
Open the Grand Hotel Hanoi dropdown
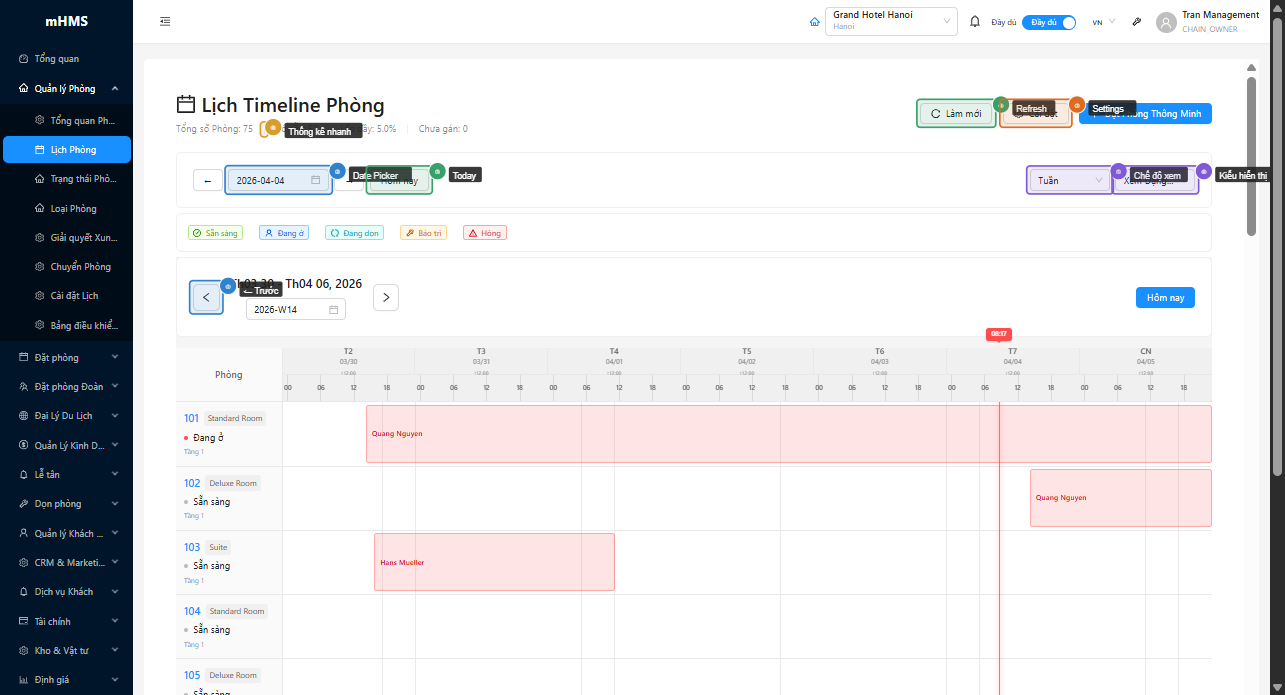tap(891, 21)
